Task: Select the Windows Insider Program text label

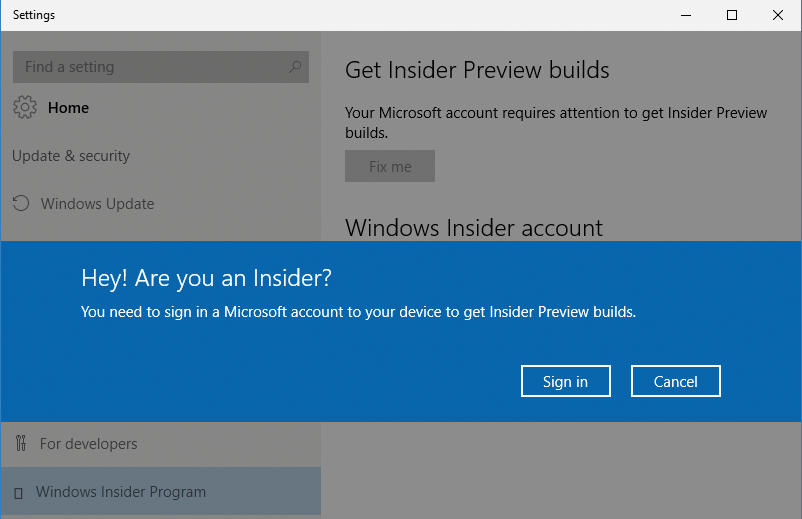Action: click(x=121, y=491)
